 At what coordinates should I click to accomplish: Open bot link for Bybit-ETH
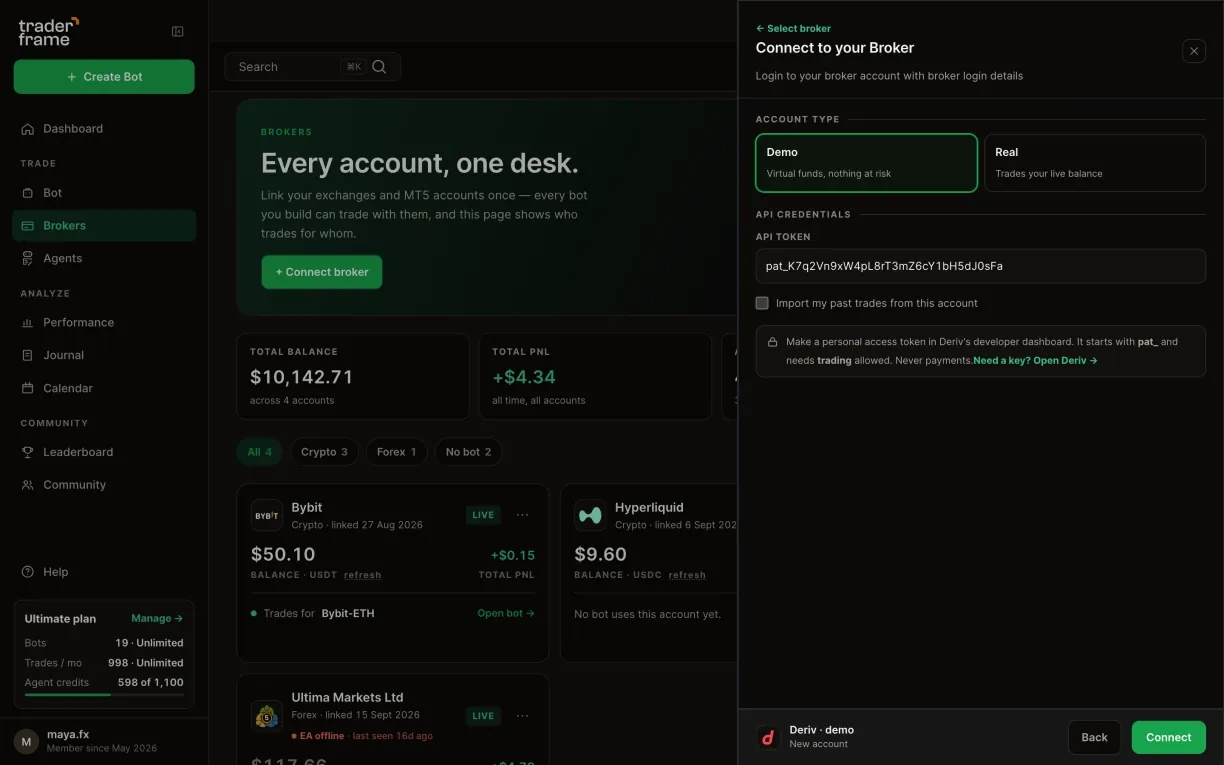[506, 614]
